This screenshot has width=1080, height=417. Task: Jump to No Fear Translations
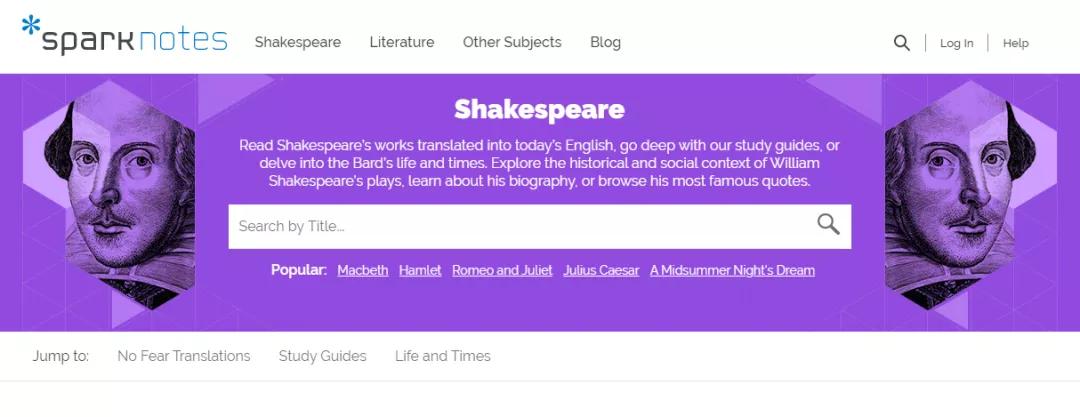pyautogui.click(x=184, y=356)
